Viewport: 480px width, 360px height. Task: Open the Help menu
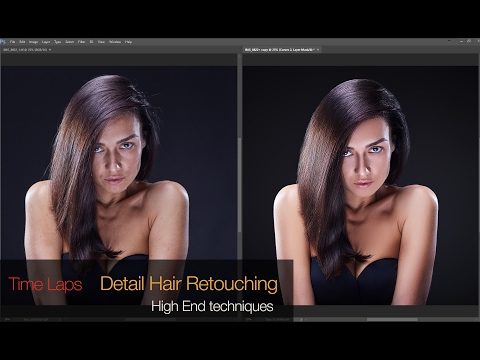pyautogui.click(x=128, y=42)
